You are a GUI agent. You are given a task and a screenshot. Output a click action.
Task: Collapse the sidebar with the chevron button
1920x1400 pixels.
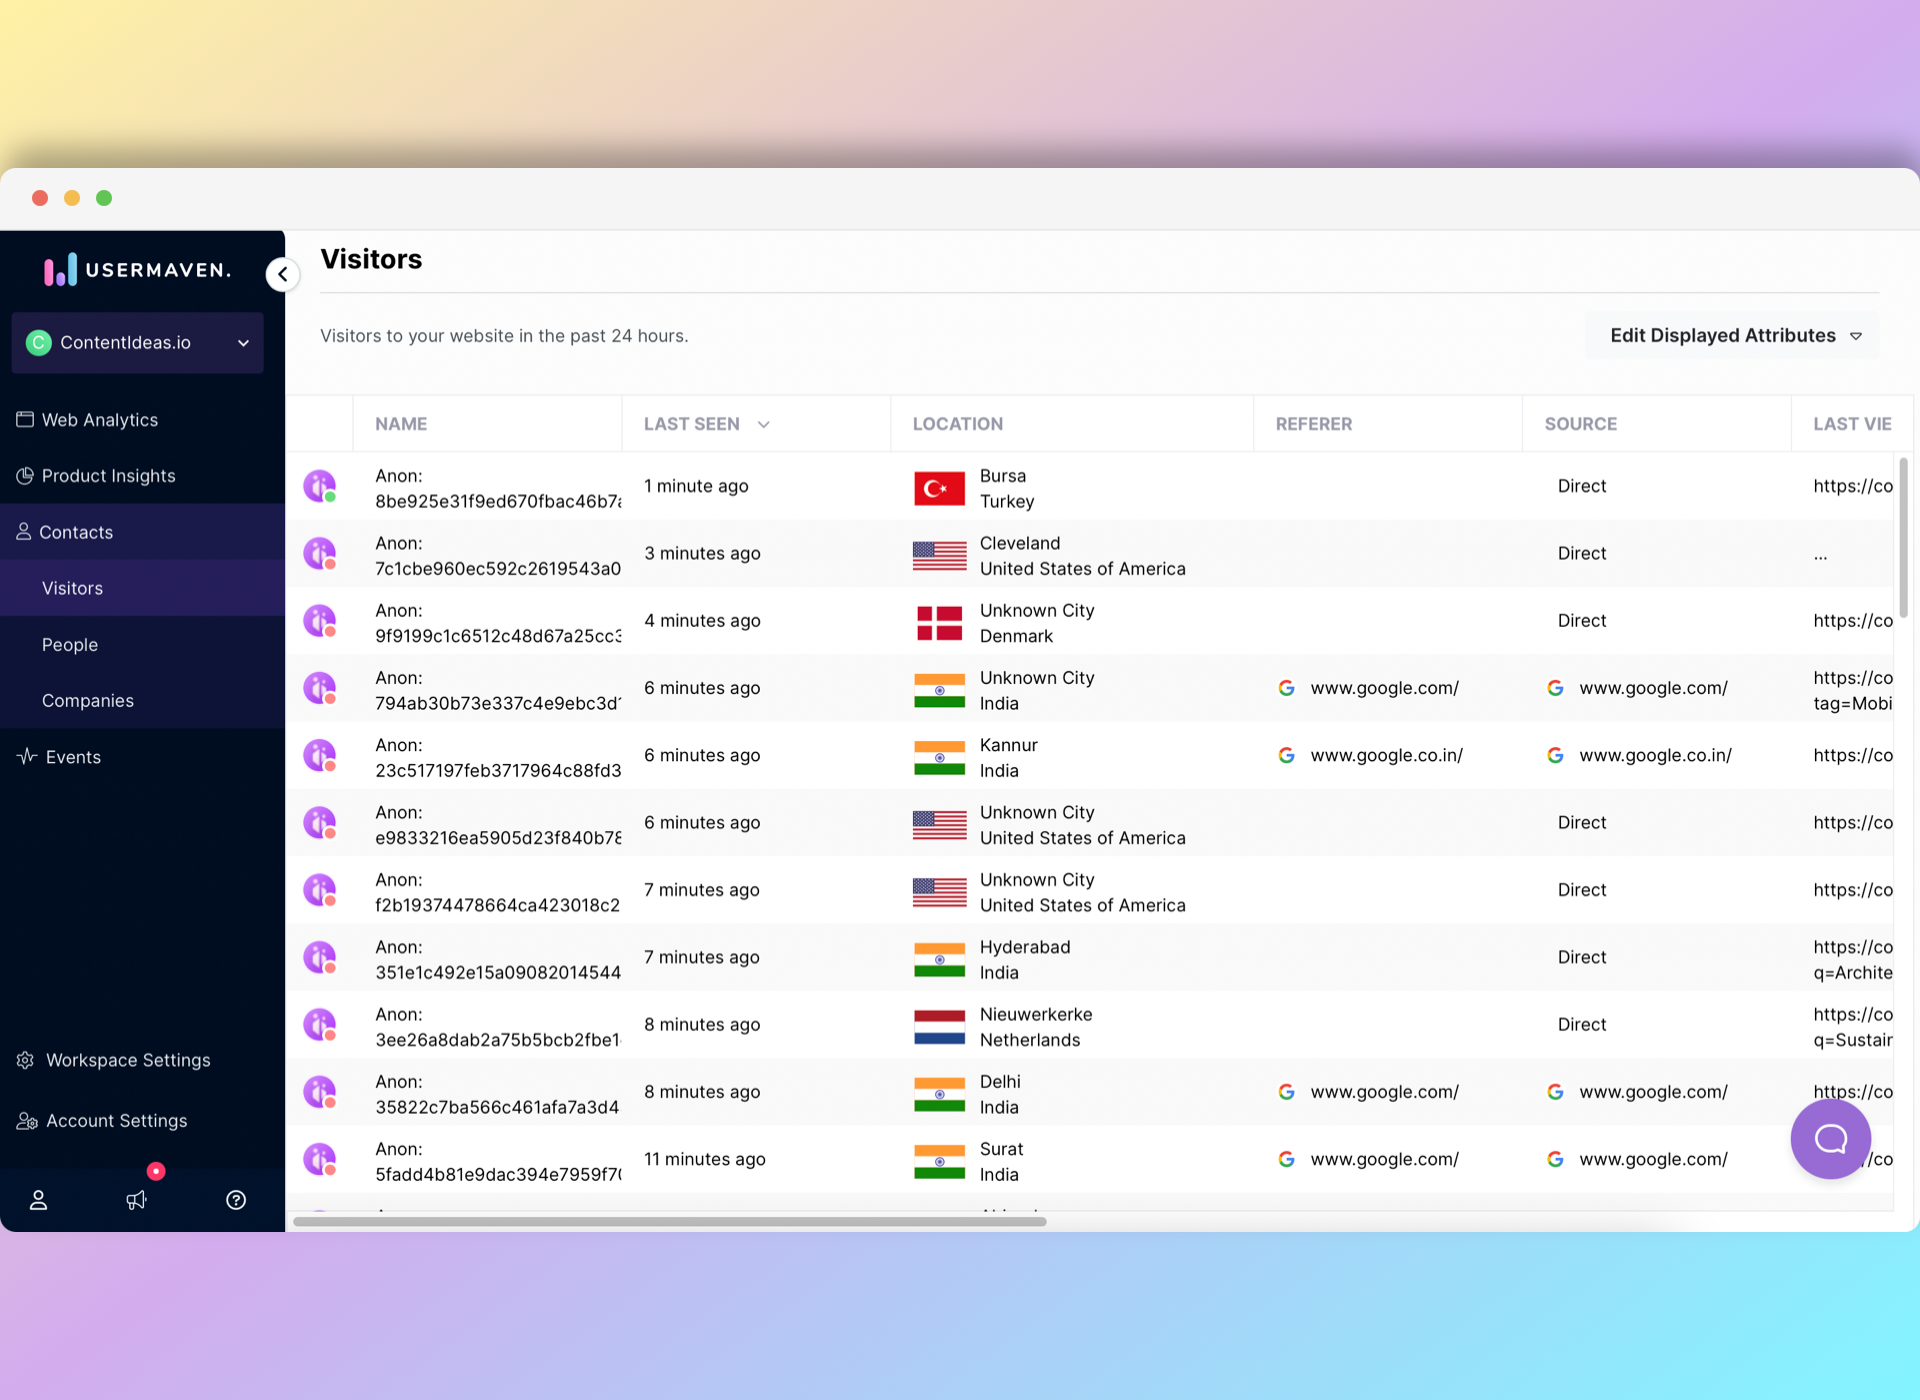click(x=283, y=274)
